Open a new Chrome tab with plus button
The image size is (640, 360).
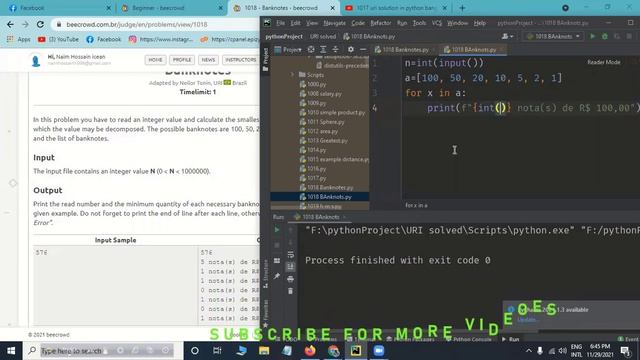pyautogui.click(x=462, y=8)
